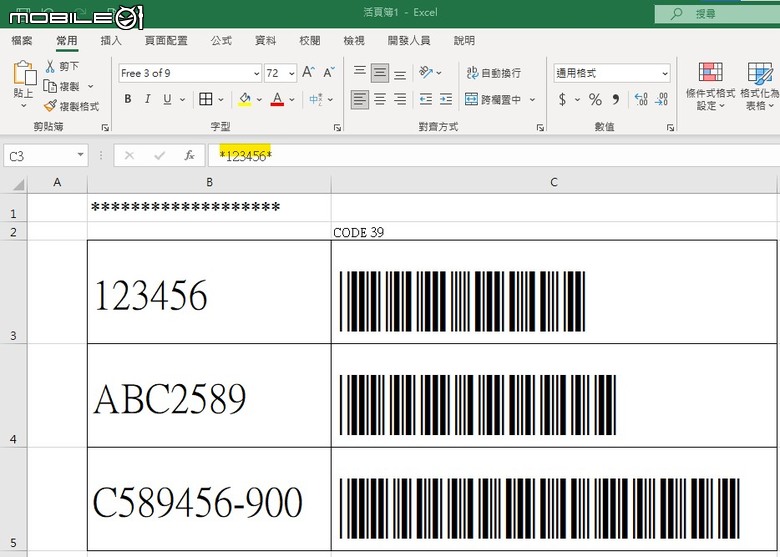Decrease font size with small A
780x557 pixels.
[329, 73]
